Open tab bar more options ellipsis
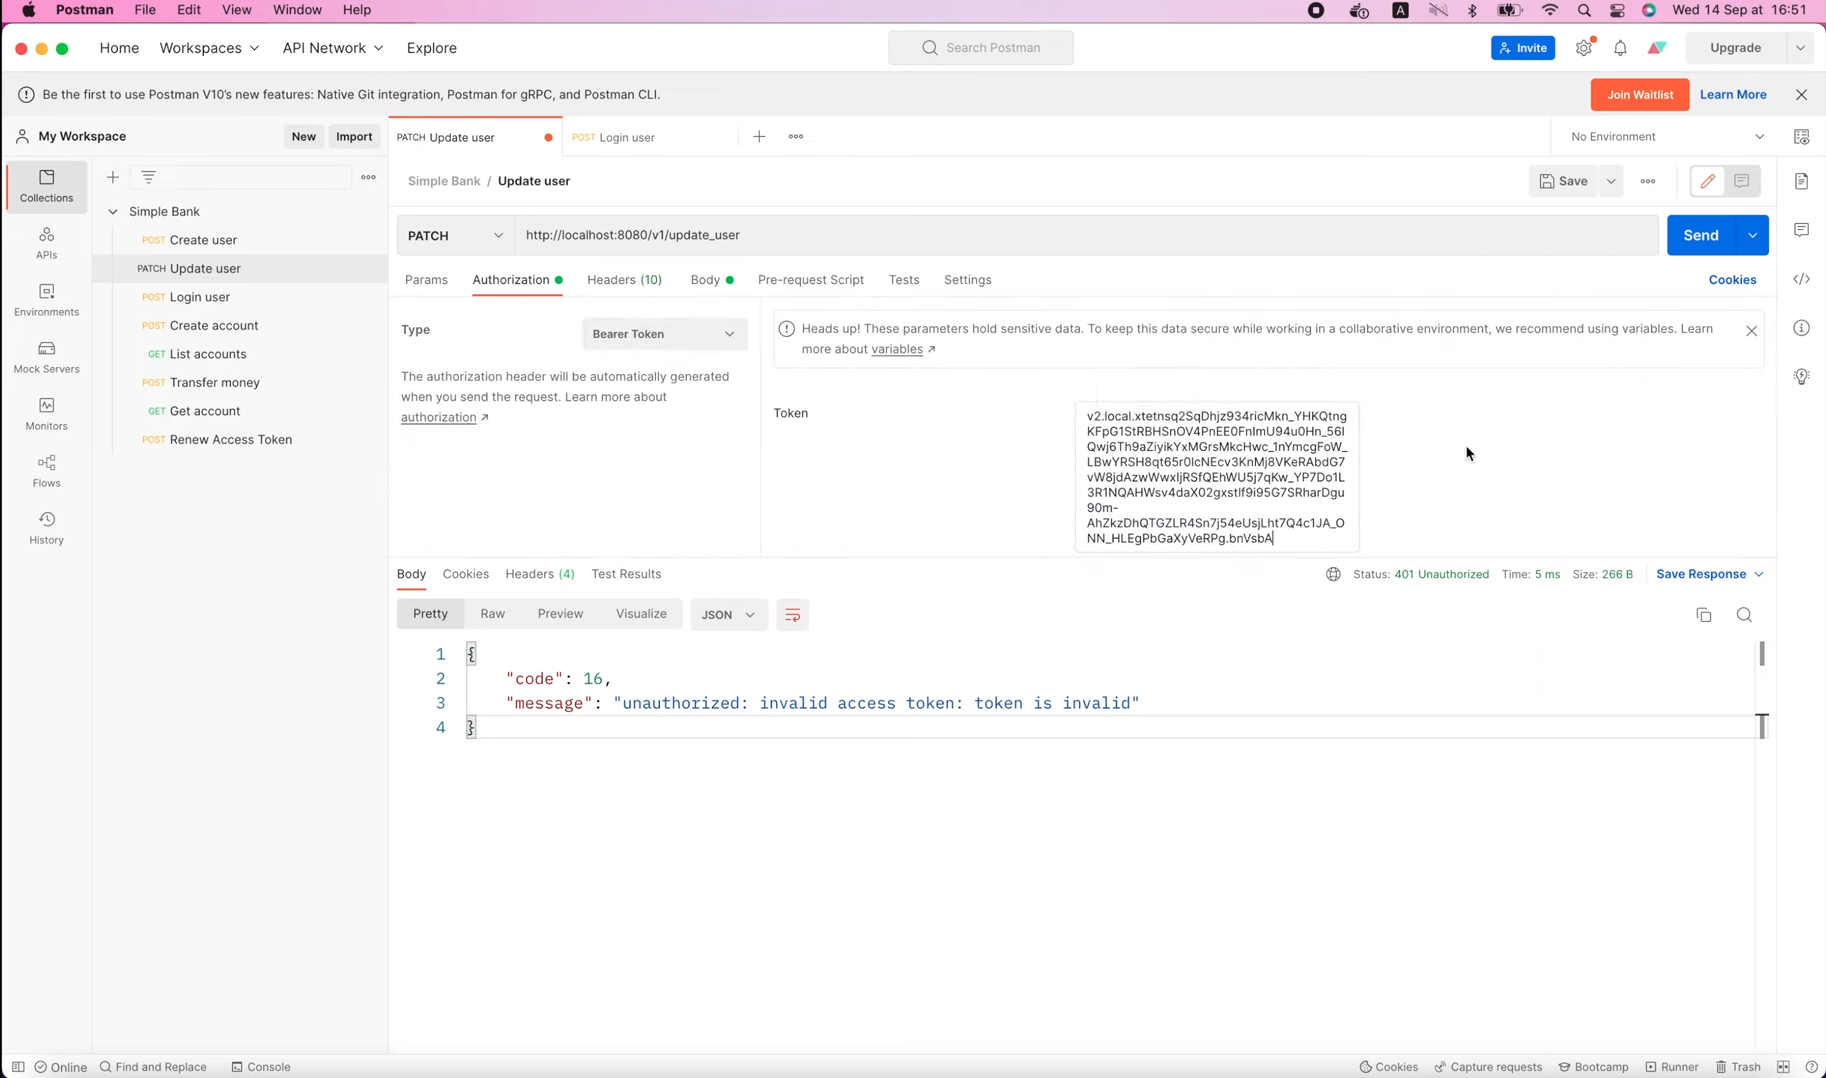This screenshot has height=1078, width=1826. click(x=796, y=136)
